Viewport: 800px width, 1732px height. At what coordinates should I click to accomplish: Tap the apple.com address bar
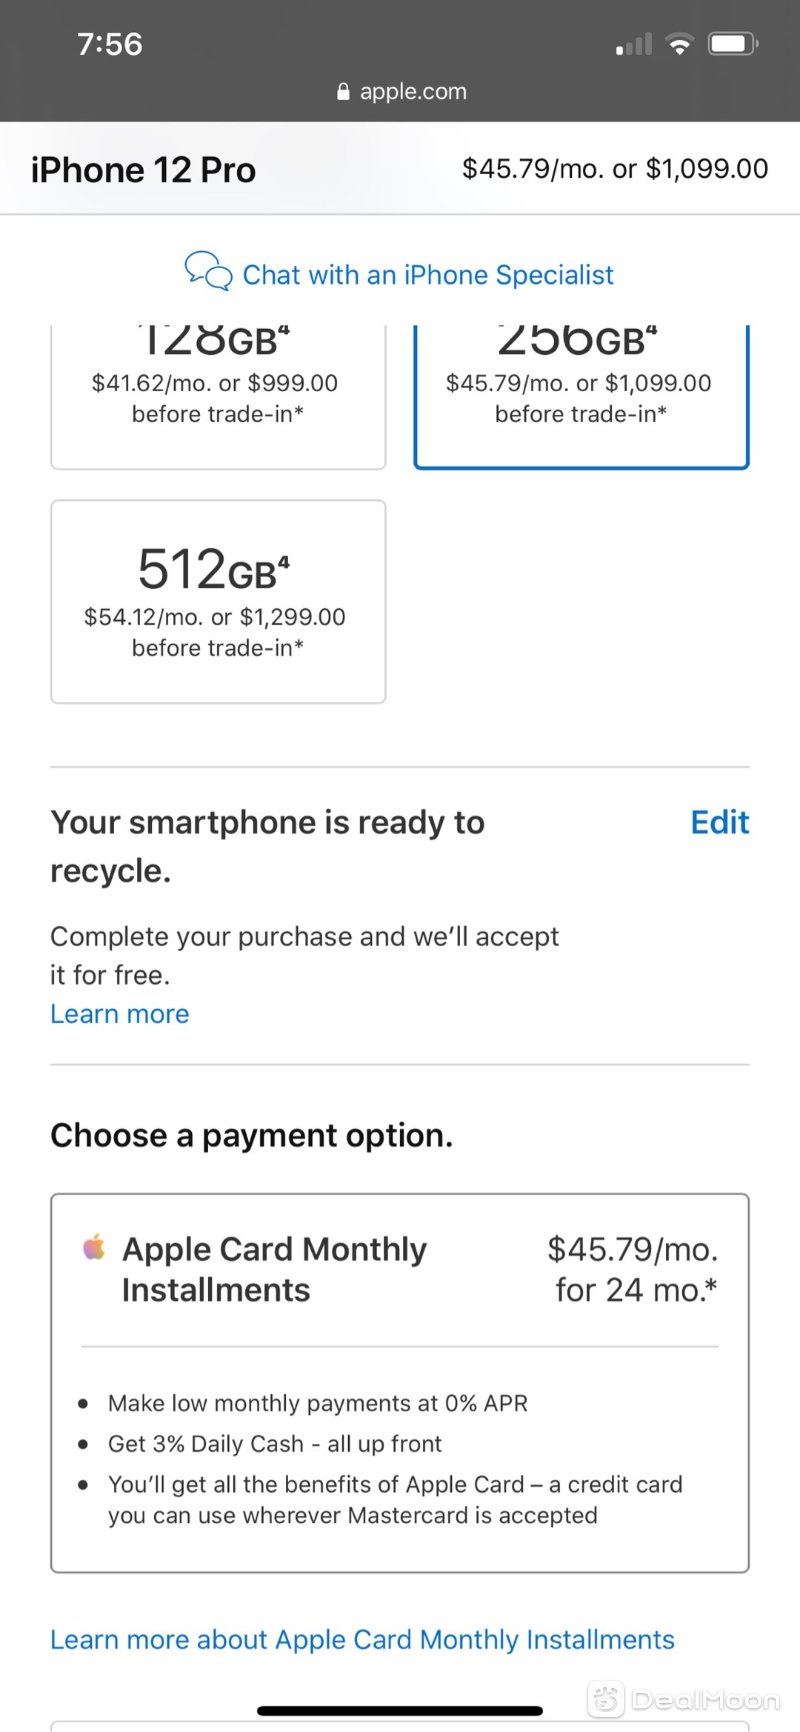(401, 92)
